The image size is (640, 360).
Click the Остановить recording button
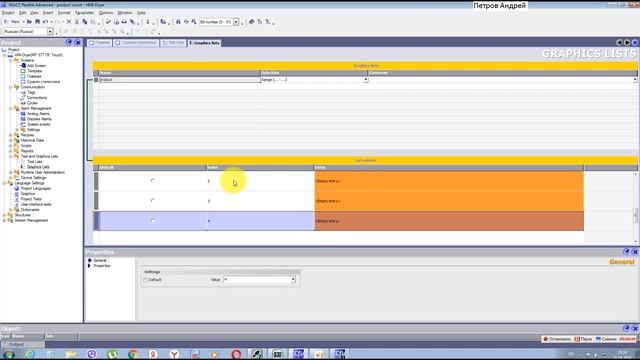click(558, 339)
